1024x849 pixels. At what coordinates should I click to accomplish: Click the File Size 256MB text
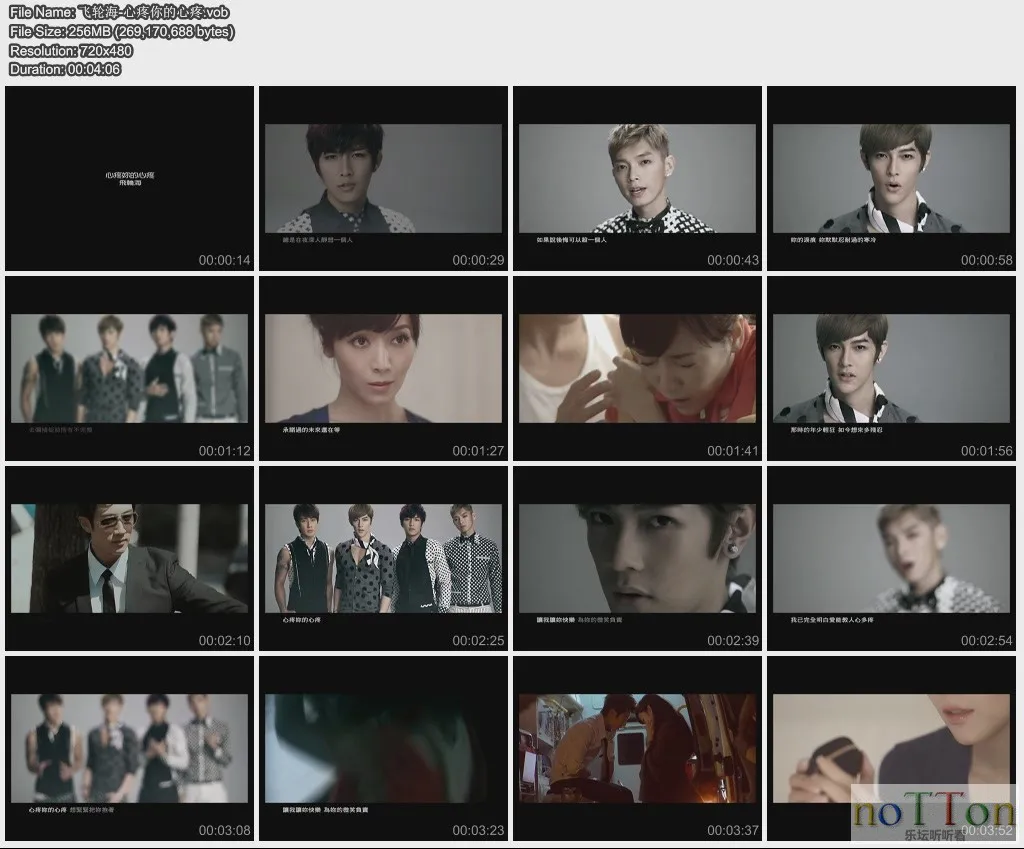122,31
